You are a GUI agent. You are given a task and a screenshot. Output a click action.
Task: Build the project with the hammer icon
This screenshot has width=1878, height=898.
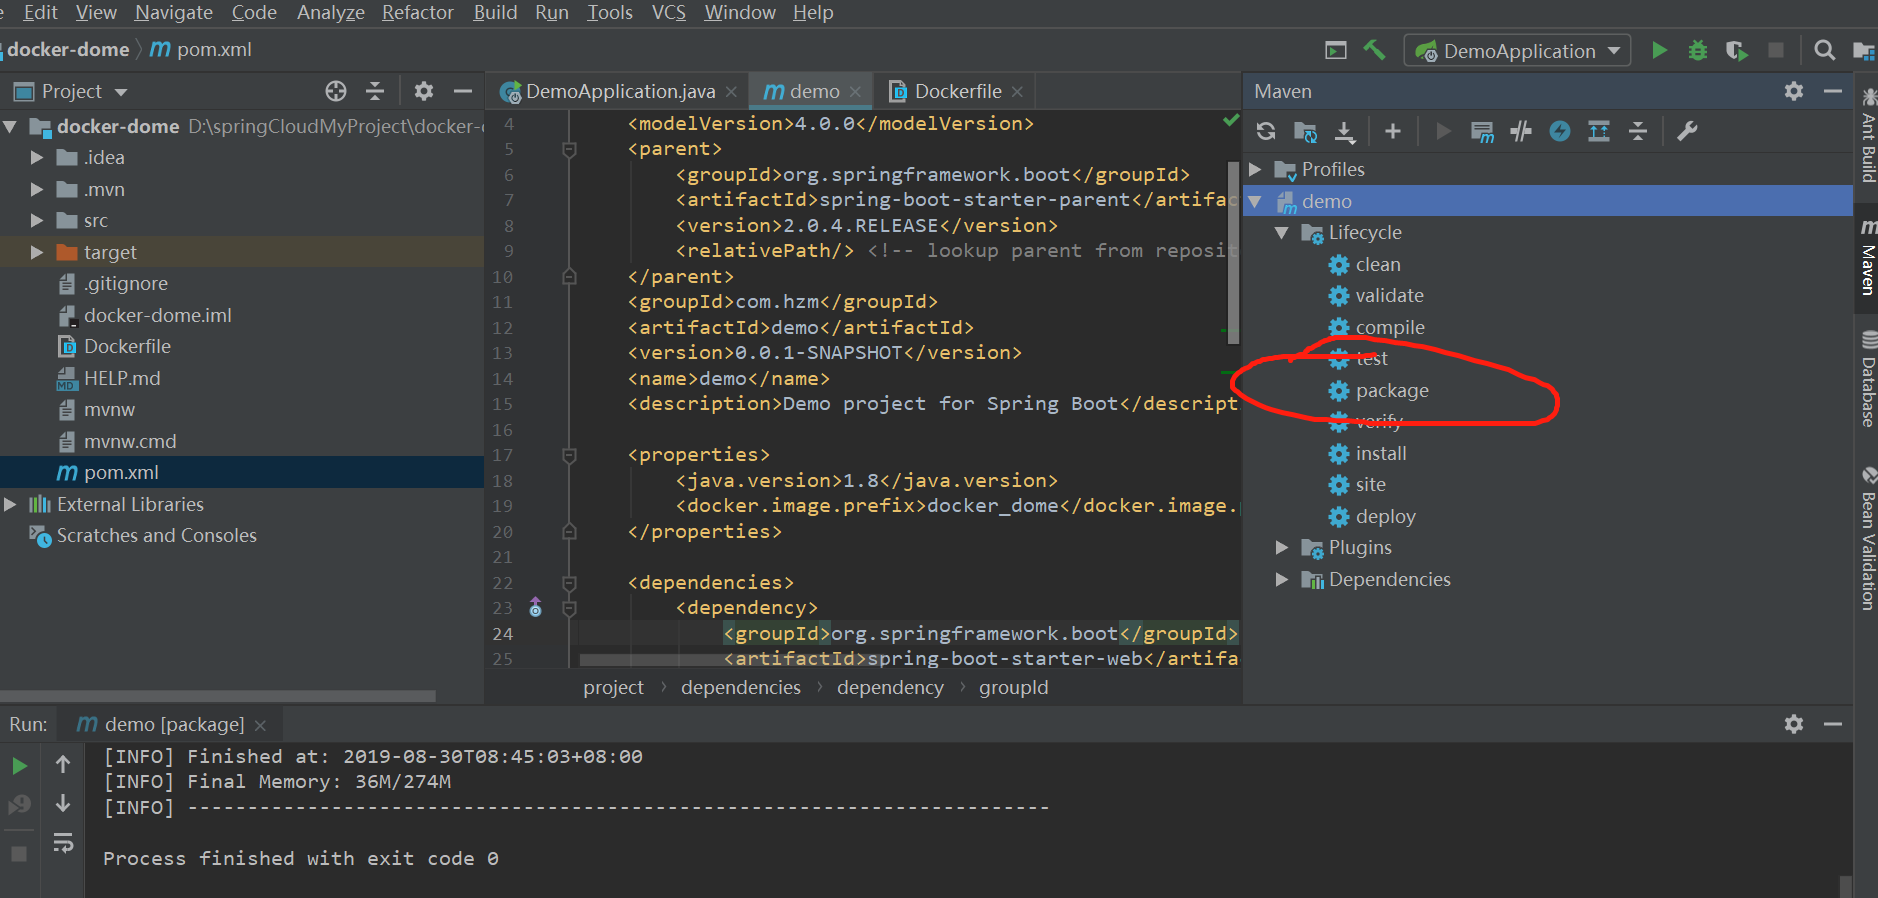1375,50
